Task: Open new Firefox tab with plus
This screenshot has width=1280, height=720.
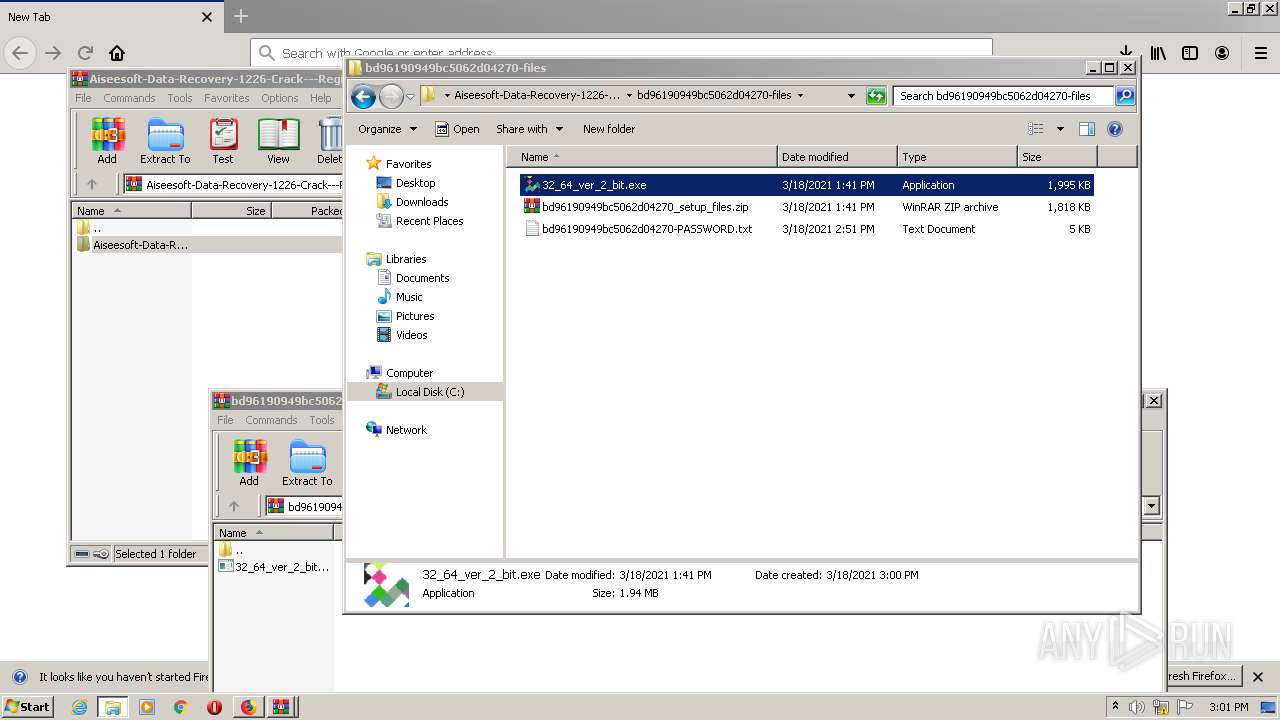Action: pos(241,17)
